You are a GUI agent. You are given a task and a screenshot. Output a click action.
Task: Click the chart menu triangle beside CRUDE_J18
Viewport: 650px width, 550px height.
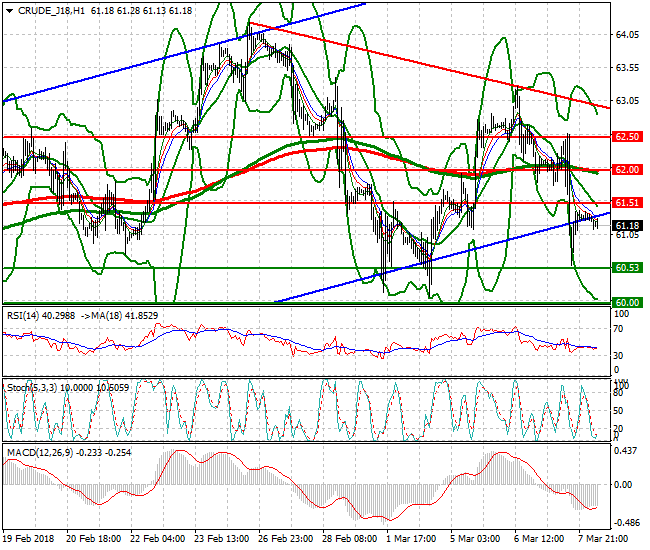point(10,11)
